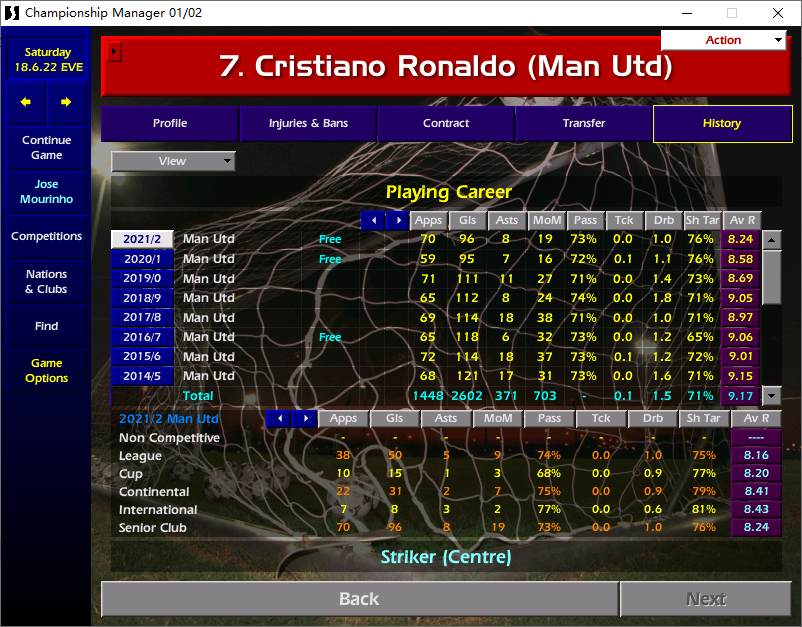This screenshot has height=627, width=802.
Task: Select the 2021/2 season row
Action: point(142,239)
